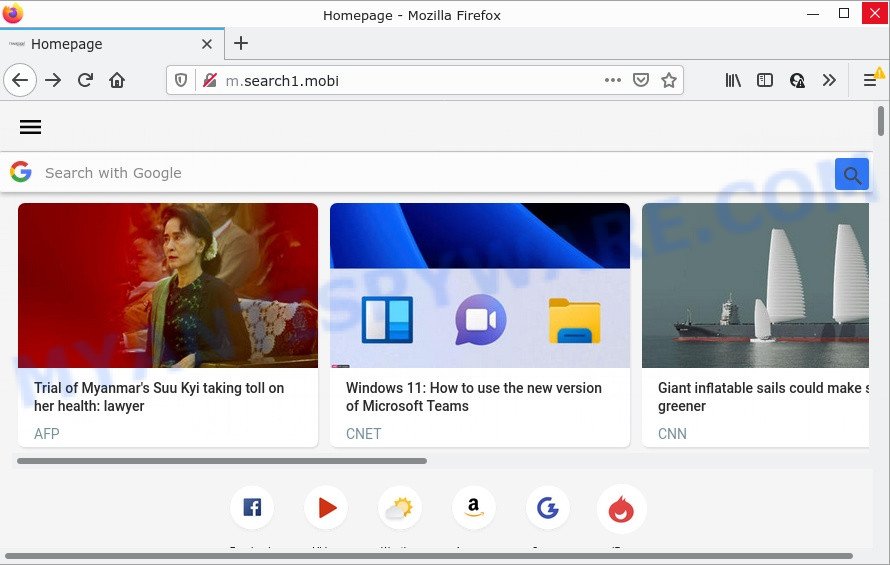
Task: Read 'Giant inflatable sails' headline
Action: click(763, 397)
